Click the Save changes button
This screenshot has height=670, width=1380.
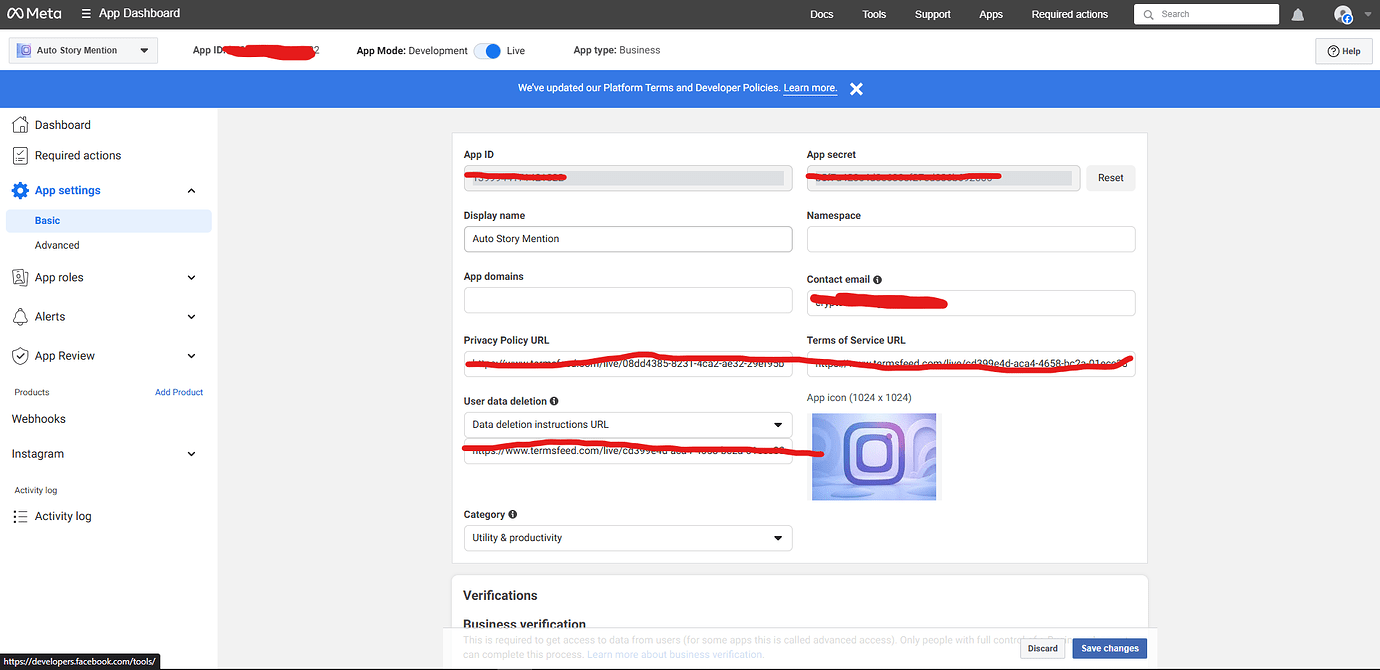point(1109,648)
